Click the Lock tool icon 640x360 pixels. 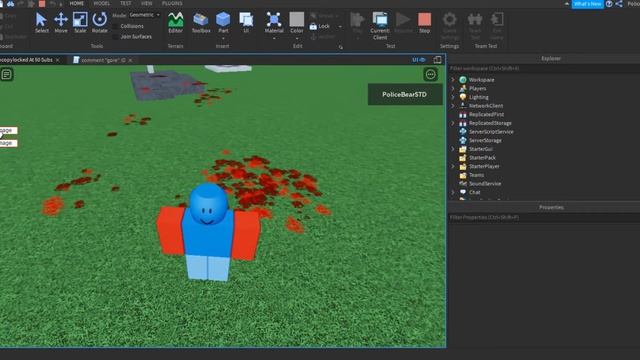(313, 27)
